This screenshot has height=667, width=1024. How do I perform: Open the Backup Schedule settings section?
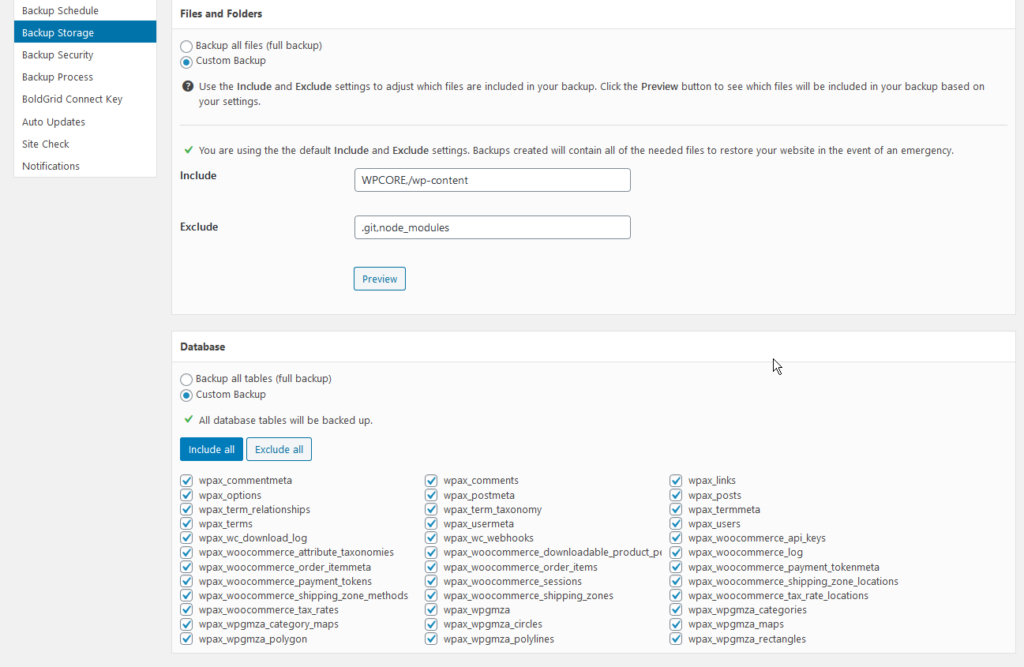[x=60, y=11]
